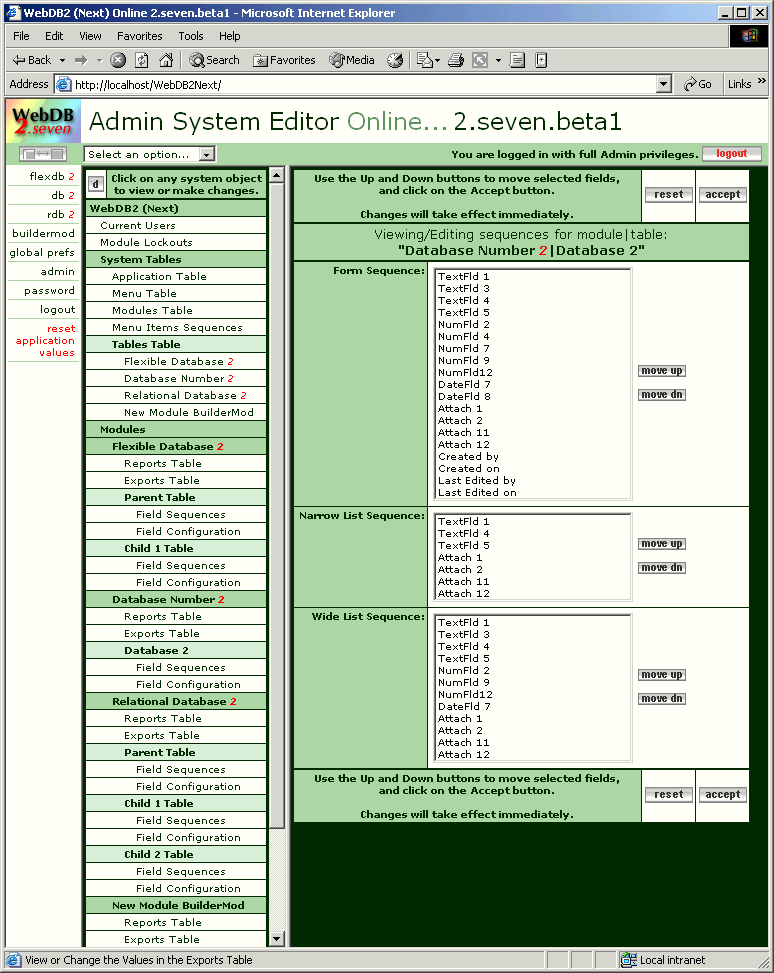Click the Back arrow in IE toolbar
Screen dimensions: 774x973
[31, 60]
